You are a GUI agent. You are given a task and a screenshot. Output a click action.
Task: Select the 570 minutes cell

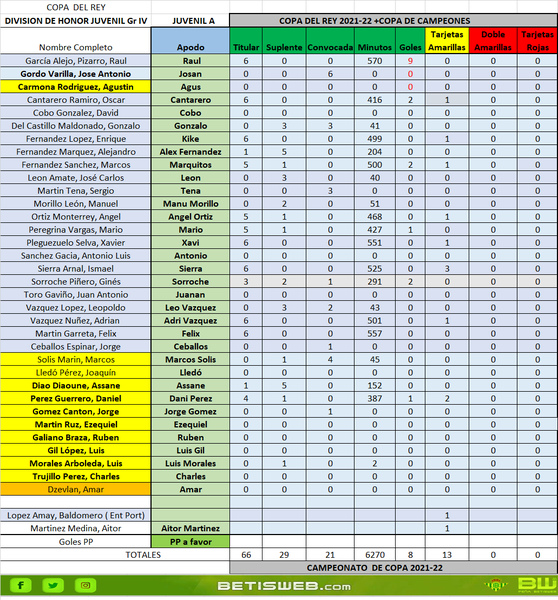point(375,61)
